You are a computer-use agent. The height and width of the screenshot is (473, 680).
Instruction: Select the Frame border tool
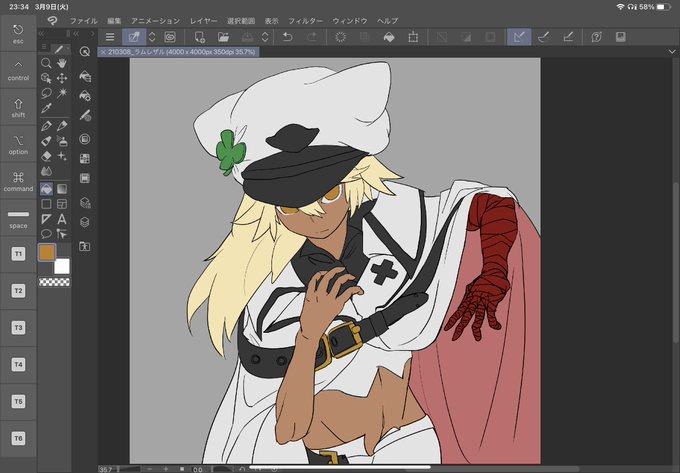click(62, 204)
